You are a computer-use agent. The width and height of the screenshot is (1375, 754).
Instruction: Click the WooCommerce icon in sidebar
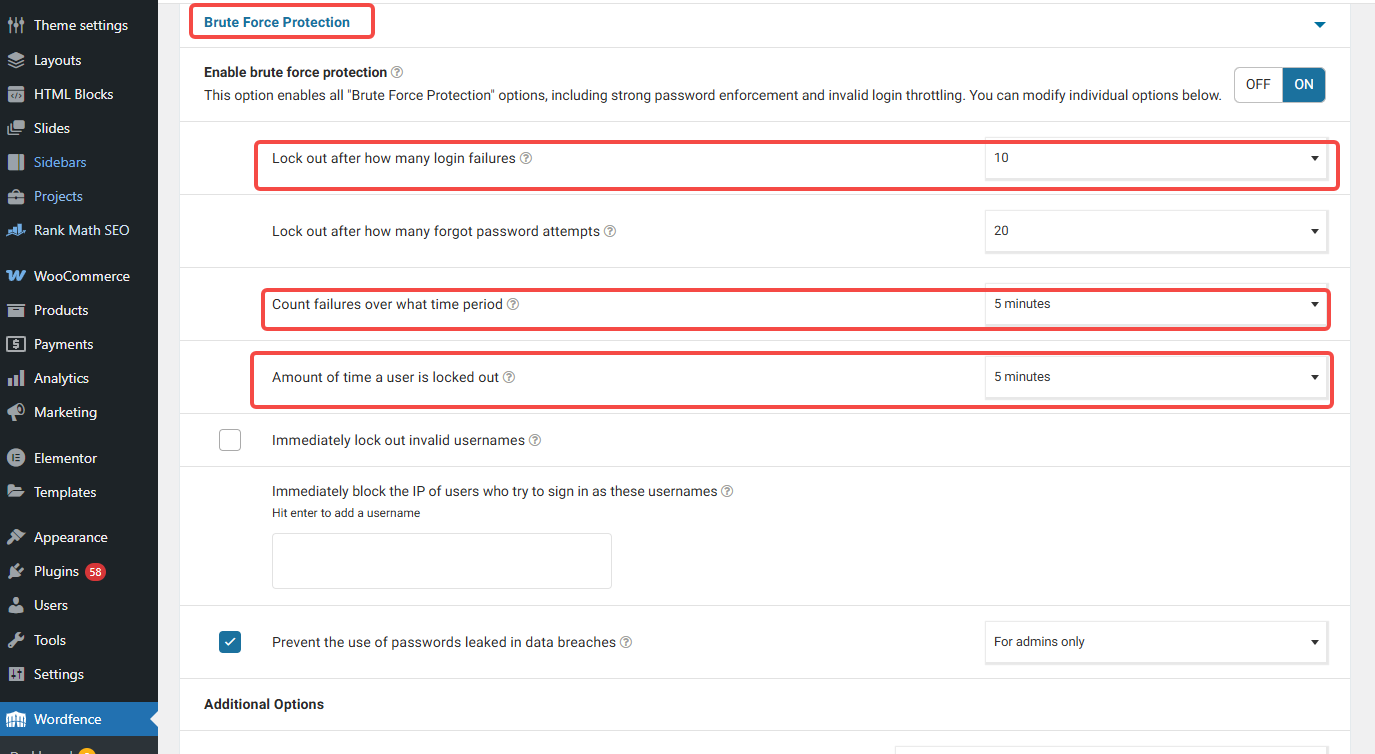pyautogui.click(x=16, y=276)
